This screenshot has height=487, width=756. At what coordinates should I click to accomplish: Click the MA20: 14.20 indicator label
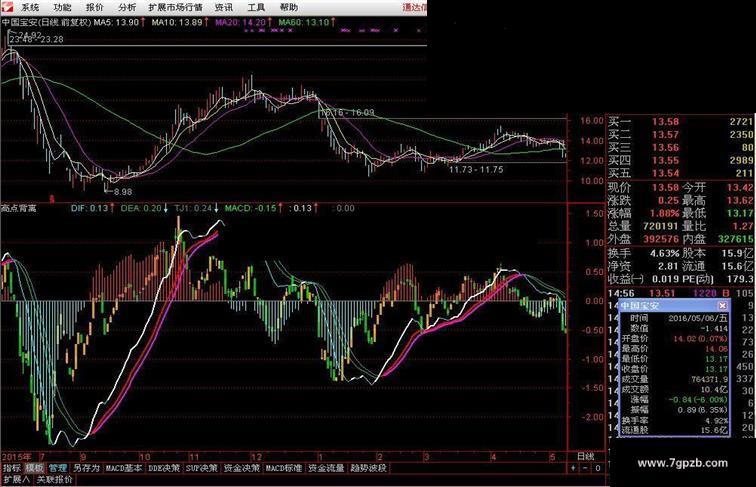(x=243, y=22)
